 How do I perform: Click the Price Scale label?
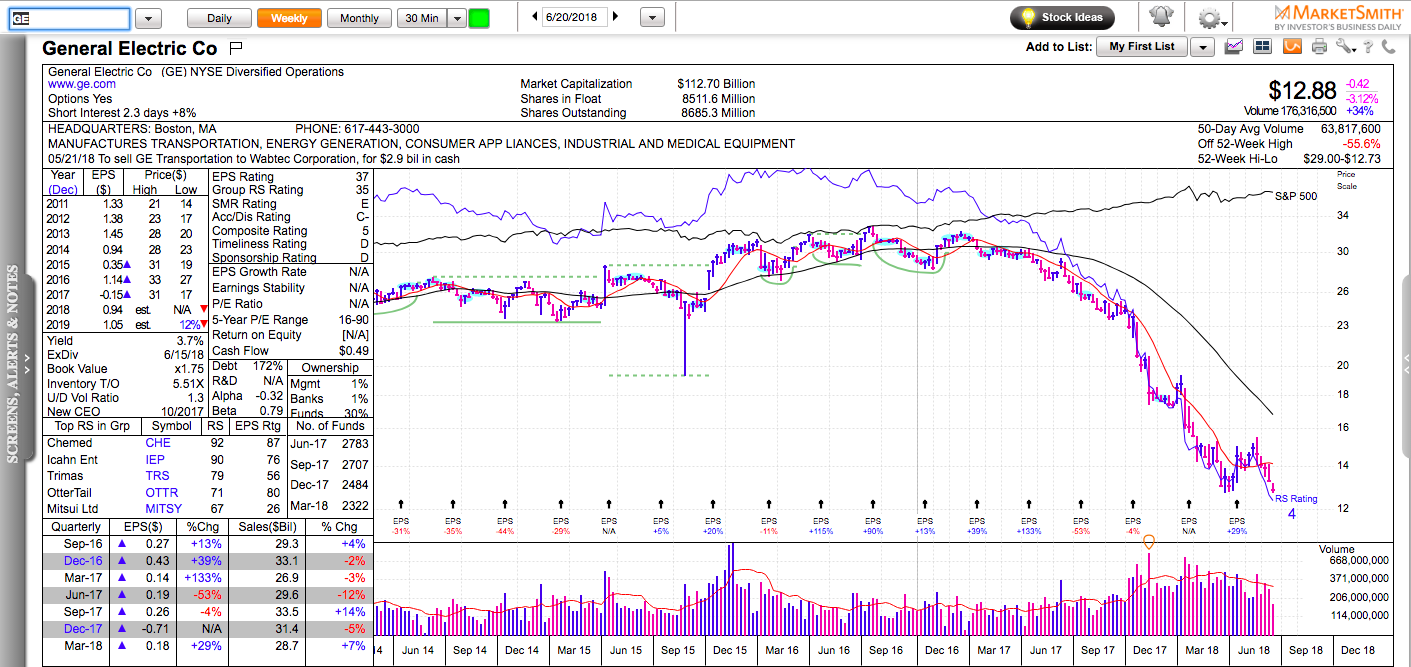pos(1346,181)
